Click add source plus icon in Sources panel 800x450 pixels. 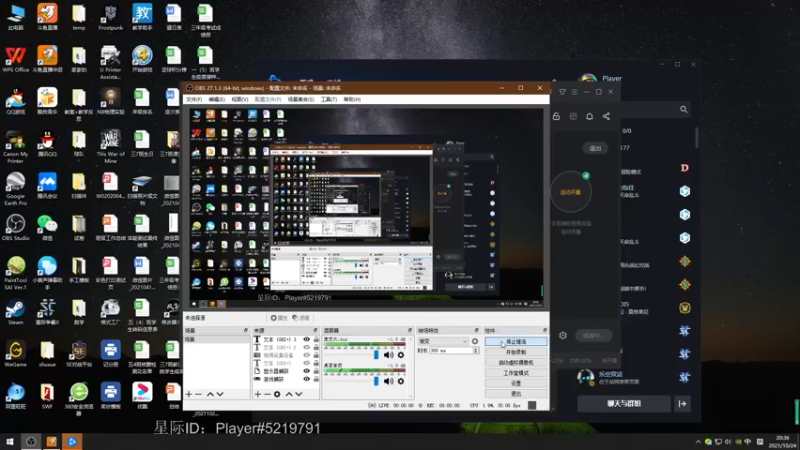(x=258, y=394)
